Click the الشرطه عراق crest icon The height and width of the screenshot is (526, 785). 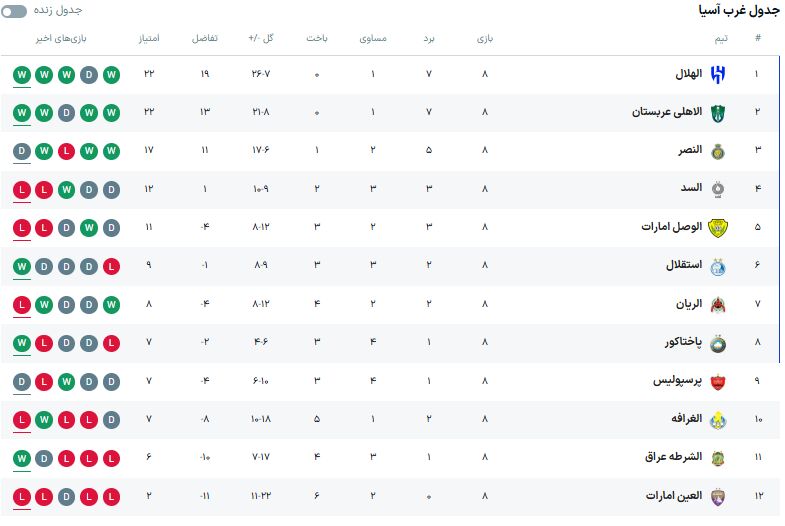[718, 458]
